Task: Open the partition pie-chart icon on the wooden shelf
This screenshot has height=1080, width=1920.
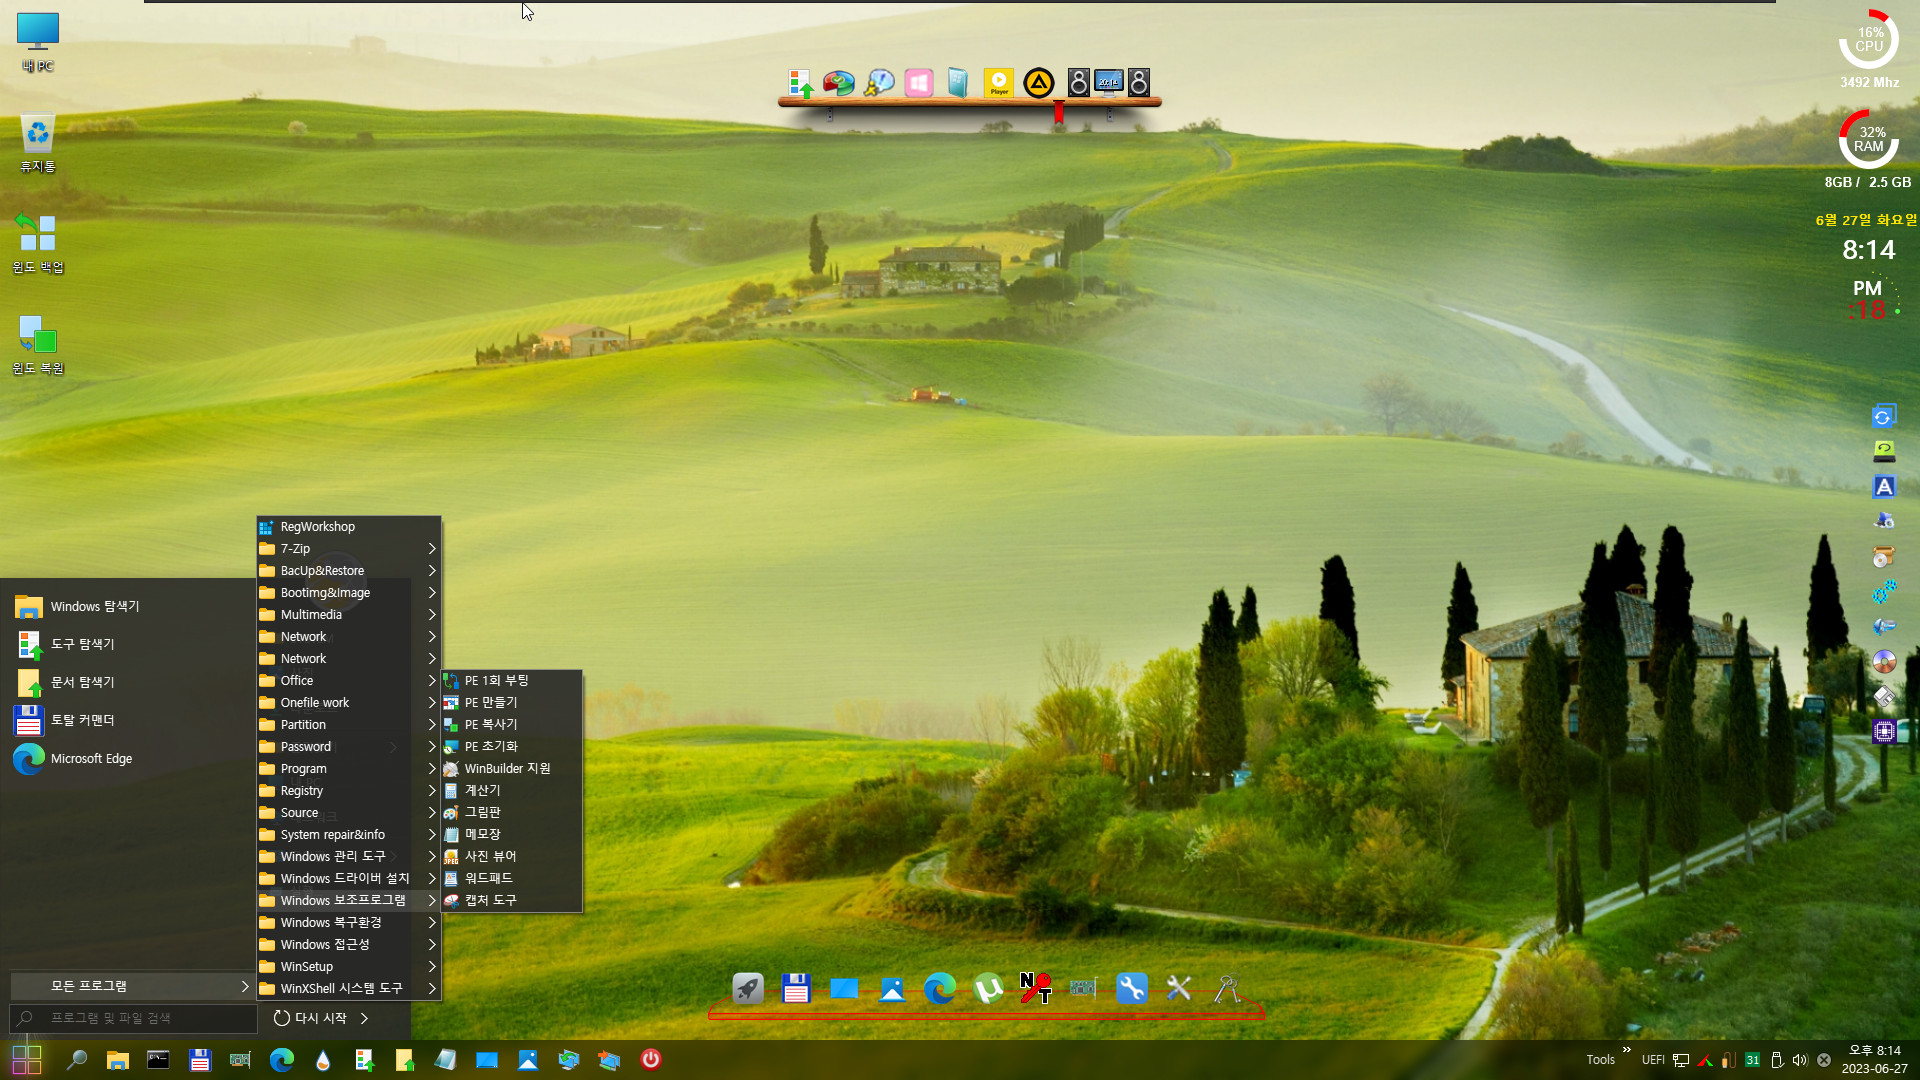Action: pyautogui.click(x=838, y=83)
